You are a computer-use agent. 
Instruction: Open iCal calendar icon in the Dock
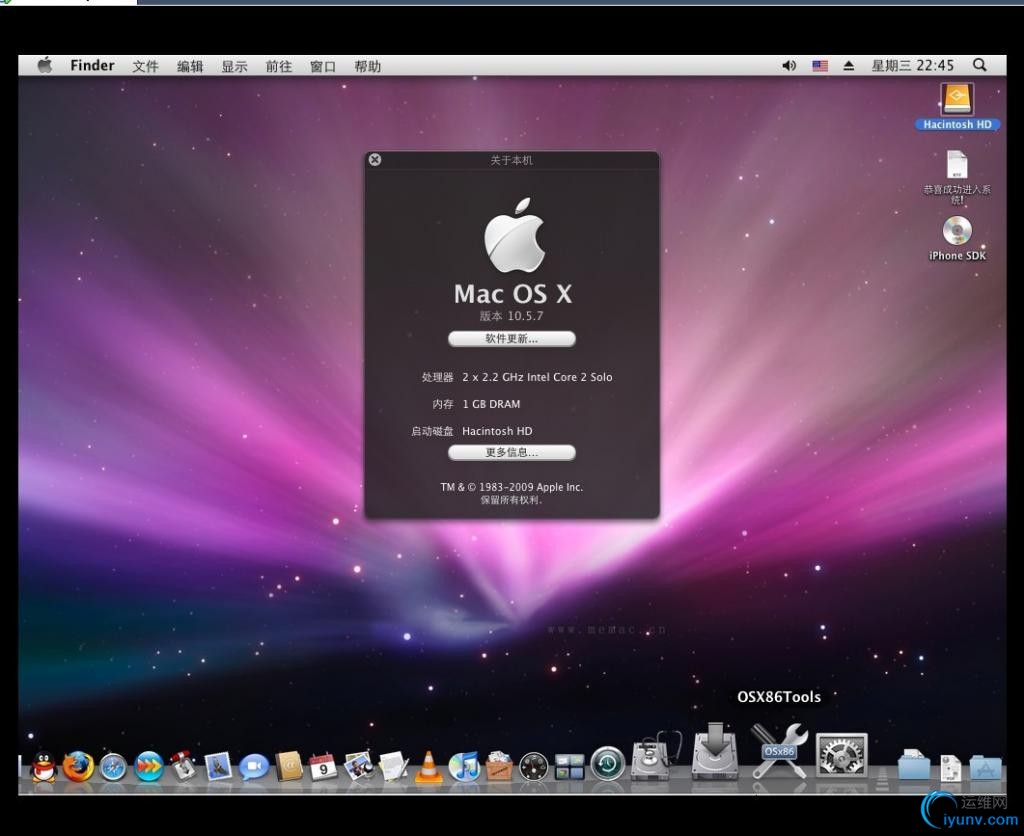(323, 766)
